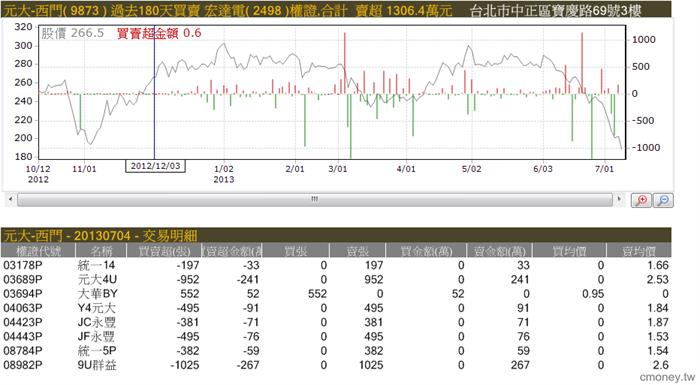
Task: Click the scrollbar left arrow
Action: pyautogui.click(x=10, y=199)
